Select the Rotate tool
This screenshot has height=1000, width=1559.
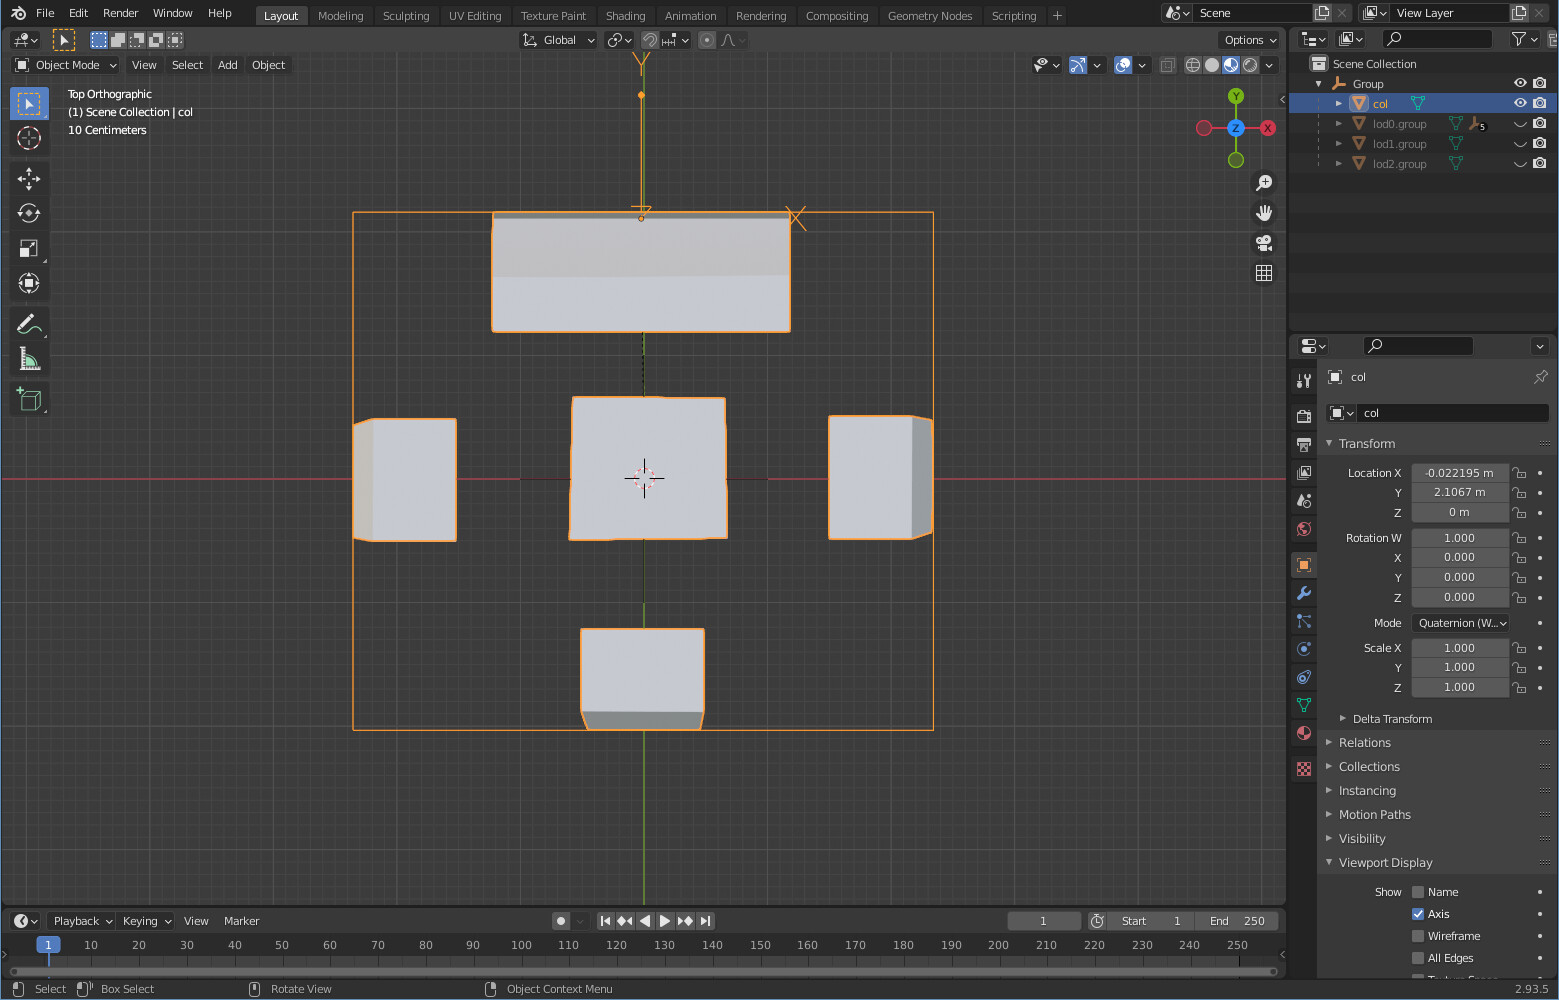tap(29, 213)
